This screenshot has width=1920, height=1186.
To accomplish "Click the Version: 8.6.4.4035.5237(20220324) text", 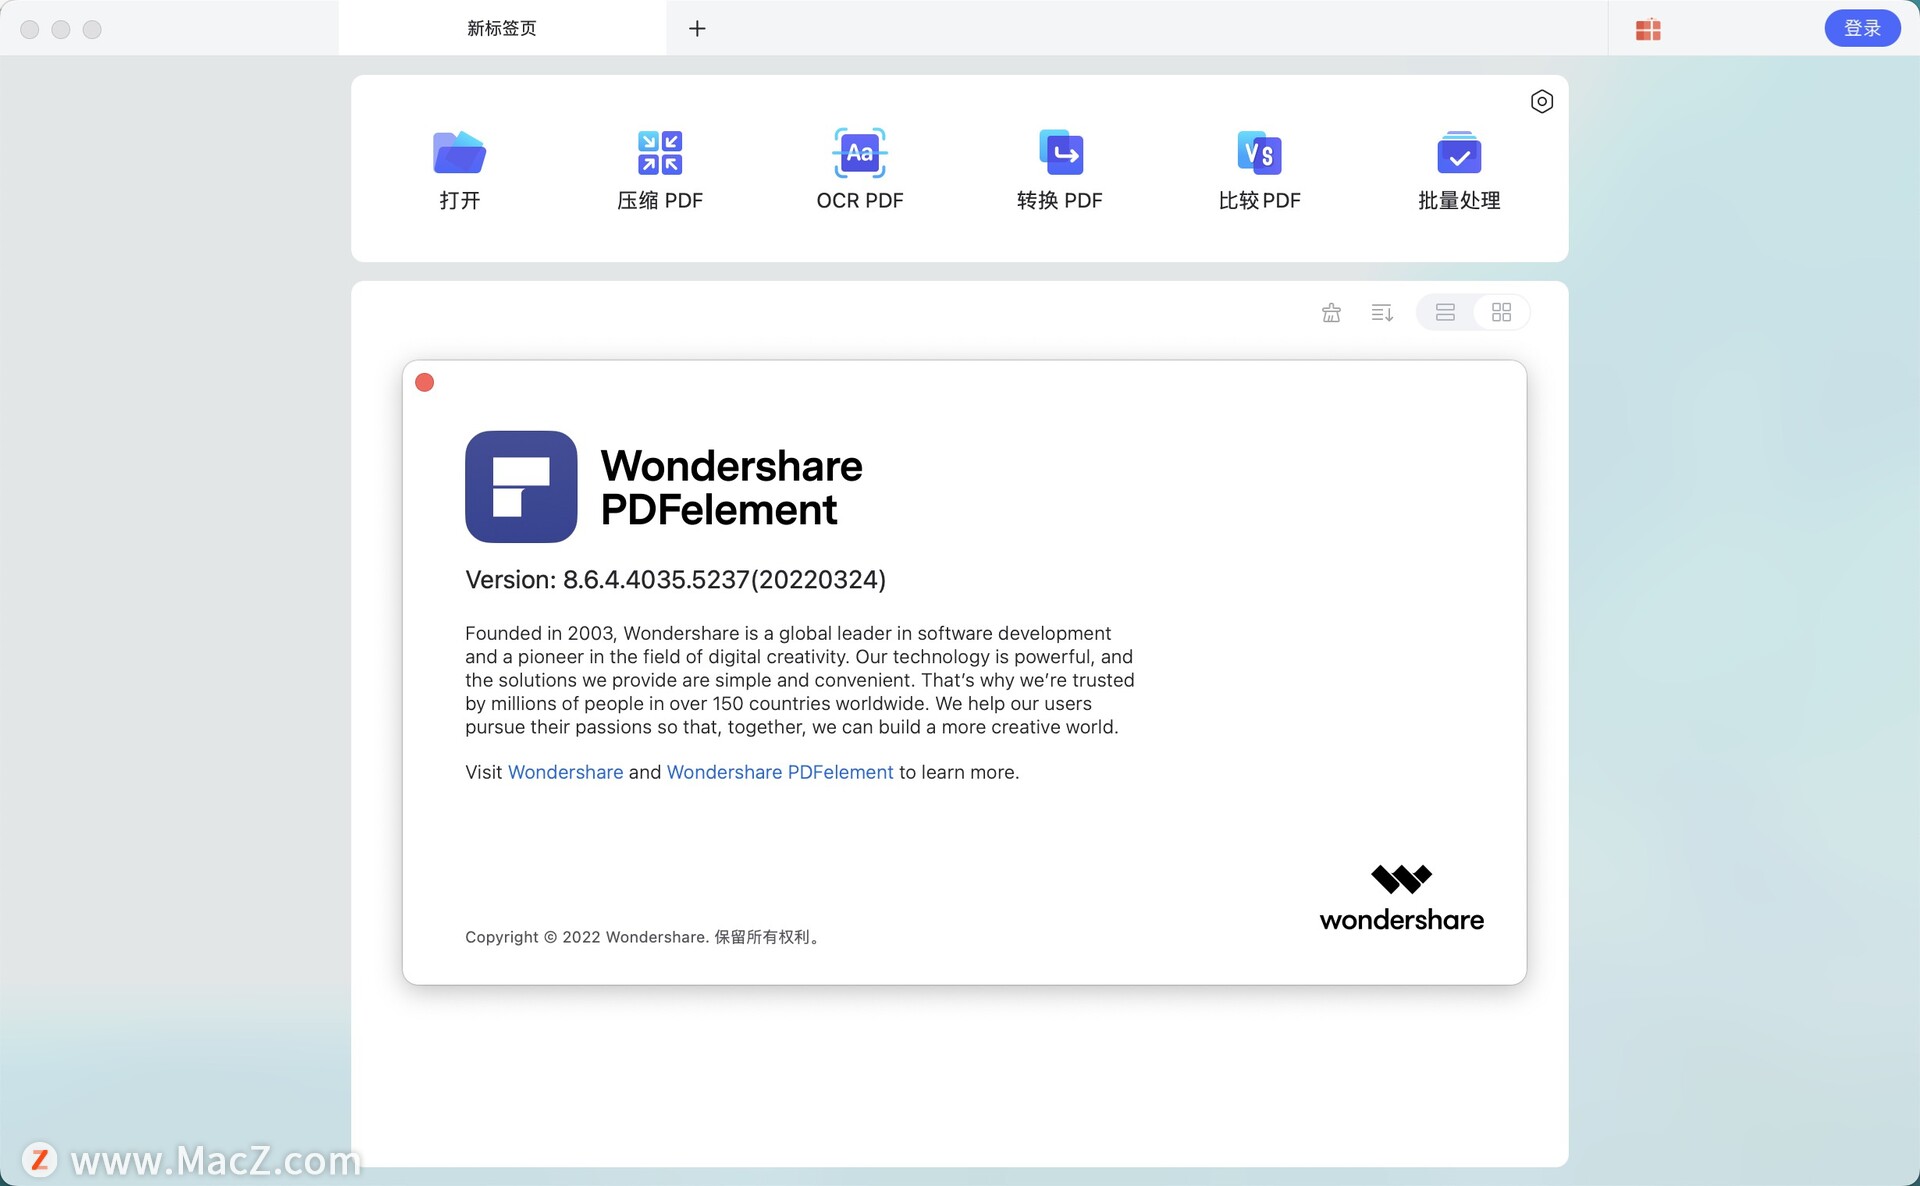I will pos(675,580).
